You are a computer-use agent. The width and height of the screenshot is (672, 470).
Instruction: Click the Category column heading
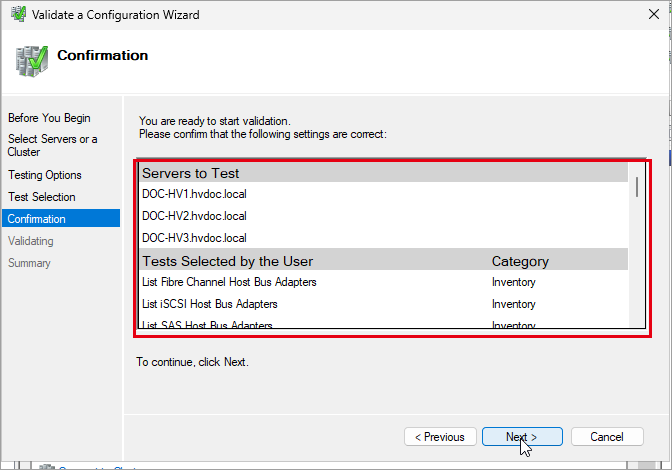point(520,261)
